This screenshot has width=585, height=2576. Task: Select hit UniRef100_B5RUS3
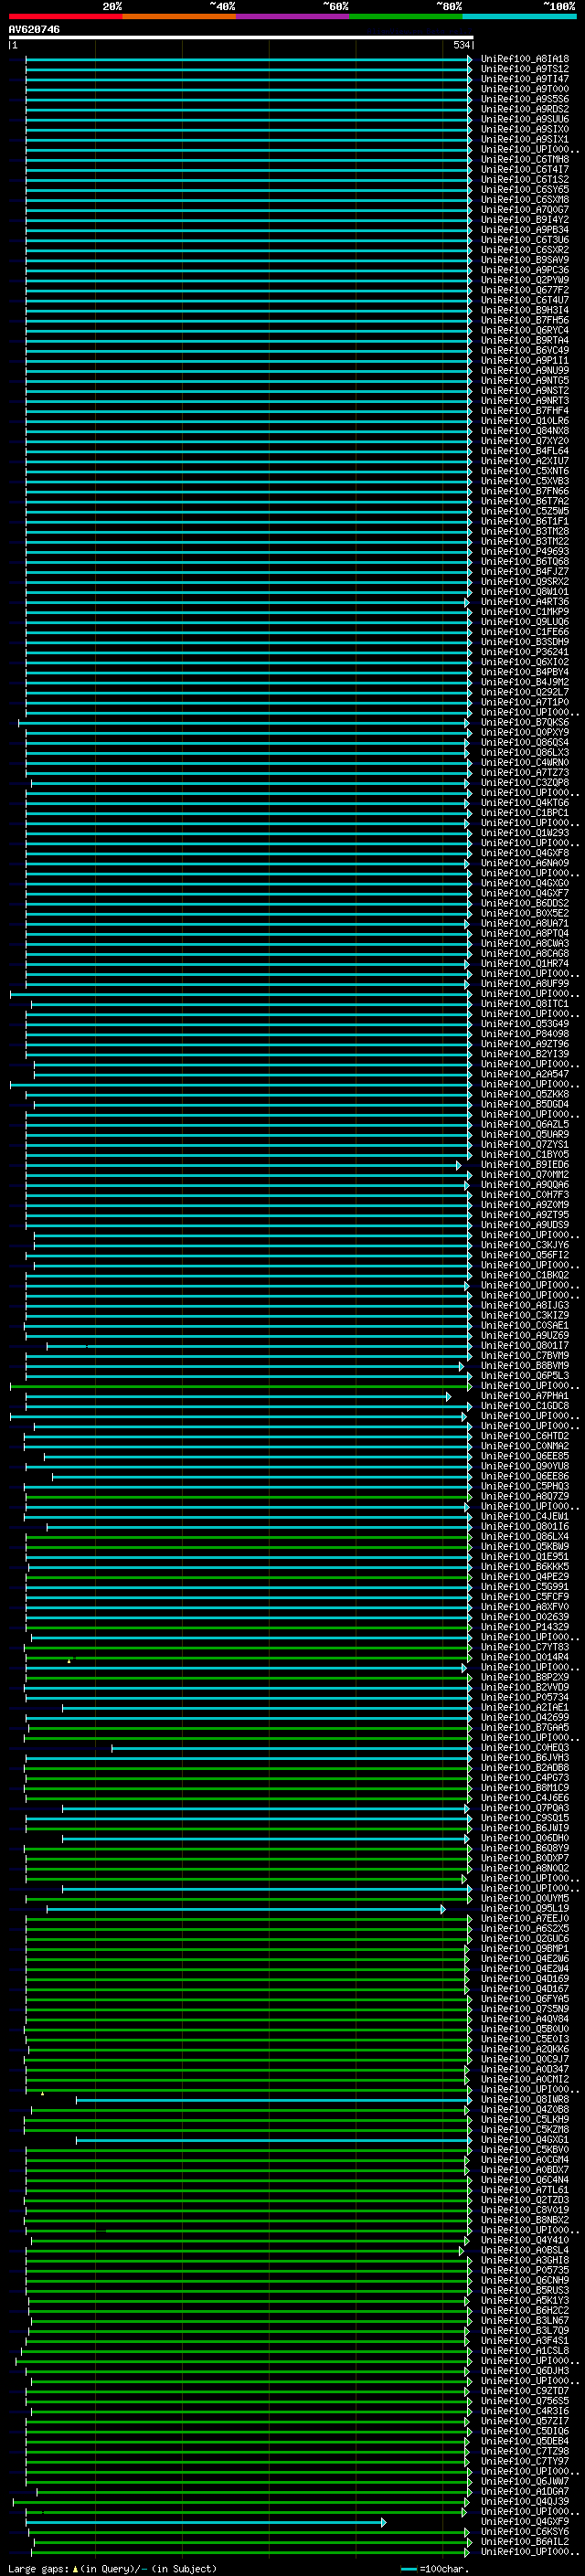point(525,2292)
